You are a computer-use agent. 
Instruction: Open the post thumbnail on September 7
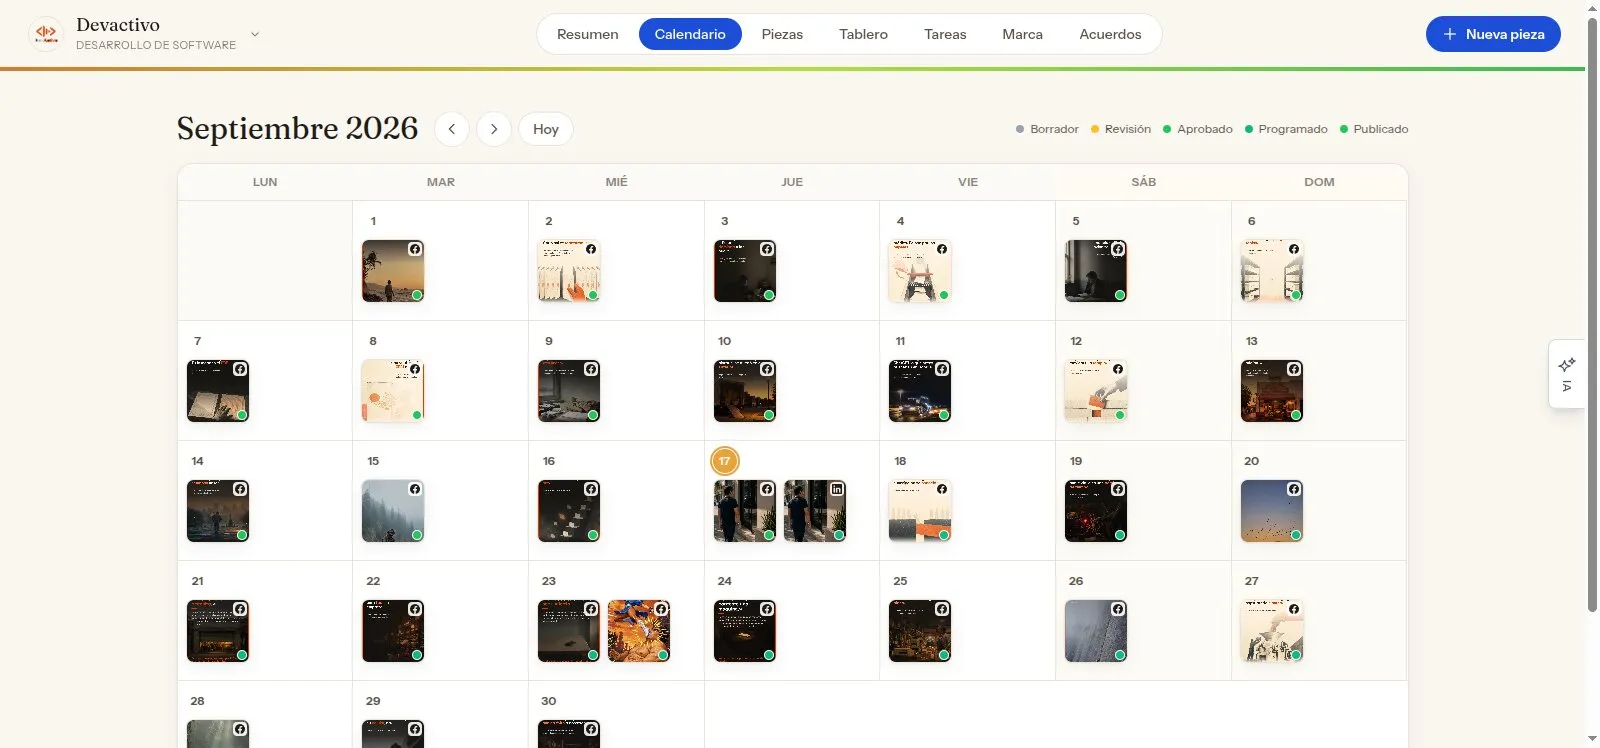point(218,391)
